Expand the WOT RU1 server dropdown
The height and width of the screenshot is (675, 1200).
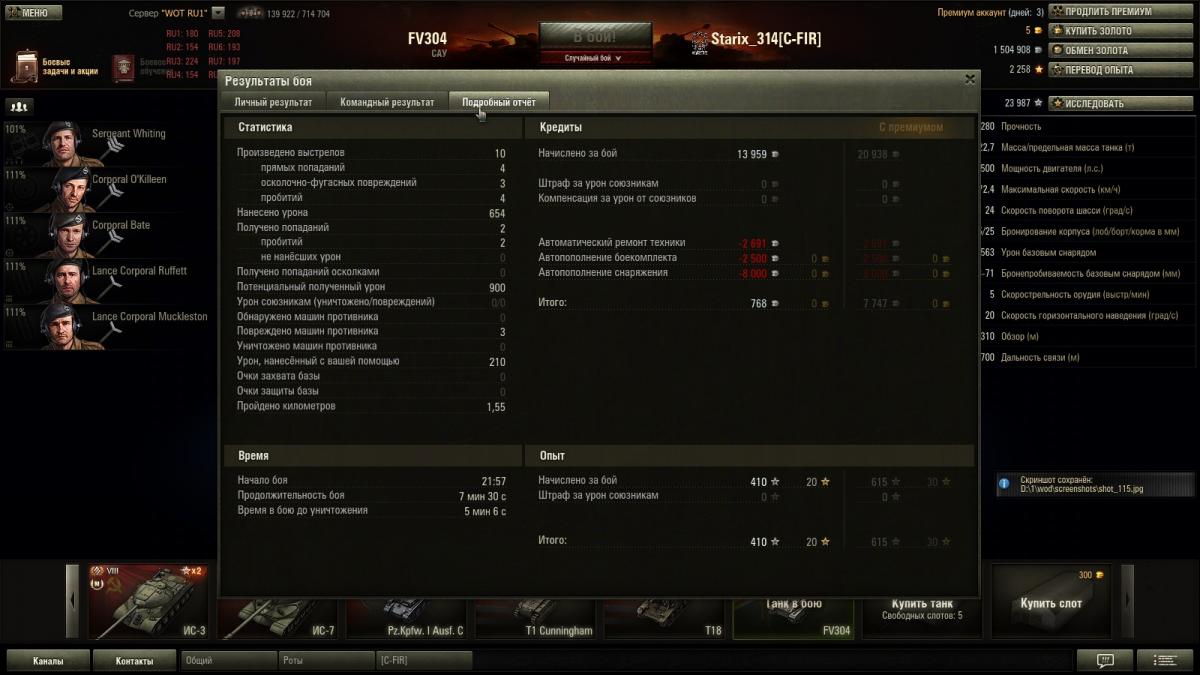(x=218, y=13)
